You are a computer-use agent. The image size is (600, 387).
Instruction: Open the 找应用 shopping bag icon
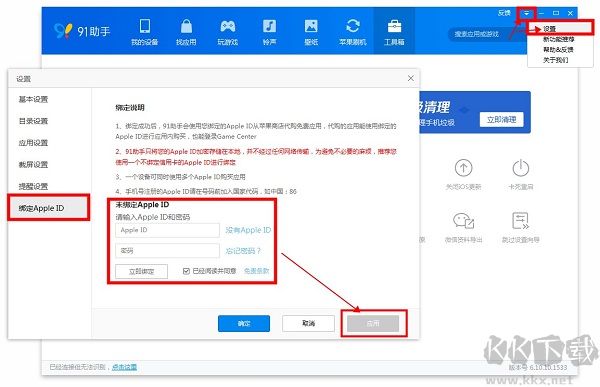pos(186,26)
